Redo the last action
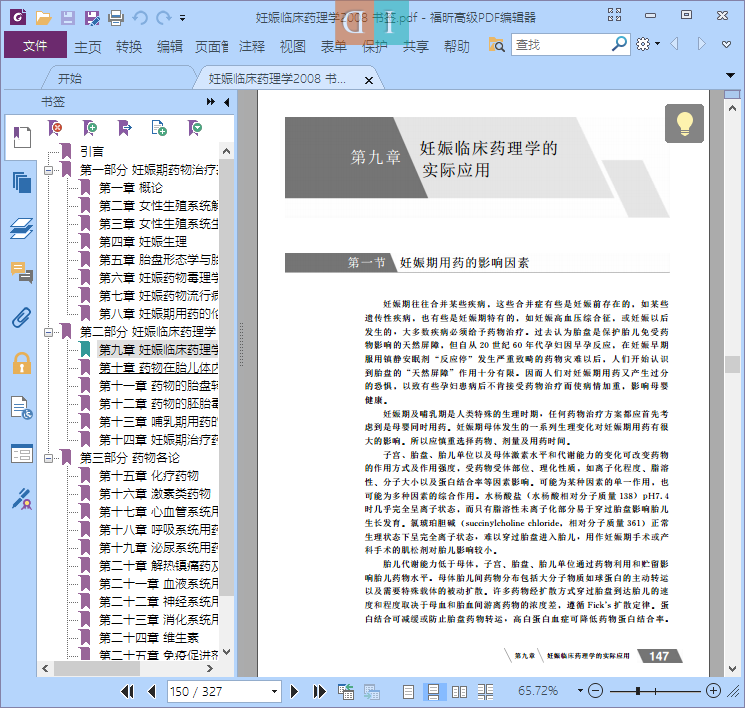Image resolution: width=745 pixels, height=708 pixels. coord(164,18)
